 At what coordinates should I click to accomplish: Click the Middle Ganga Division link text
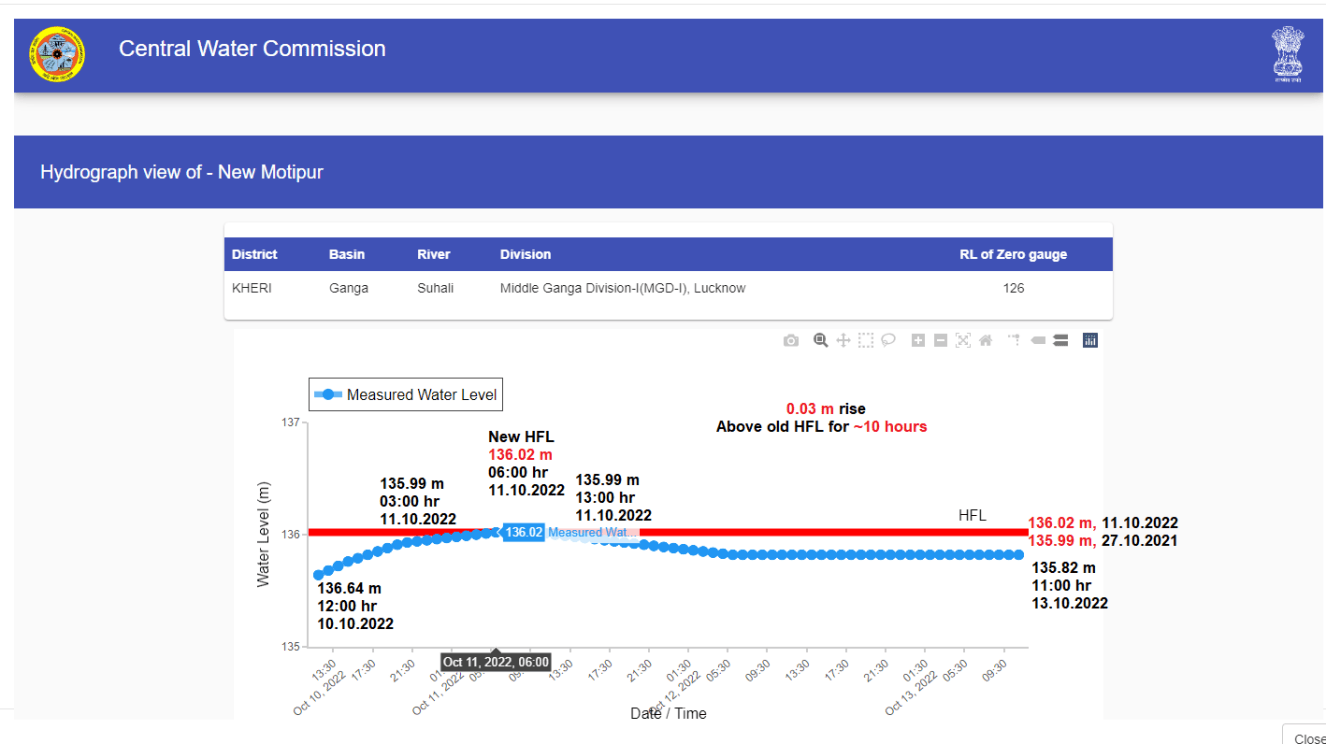(621, 287)
